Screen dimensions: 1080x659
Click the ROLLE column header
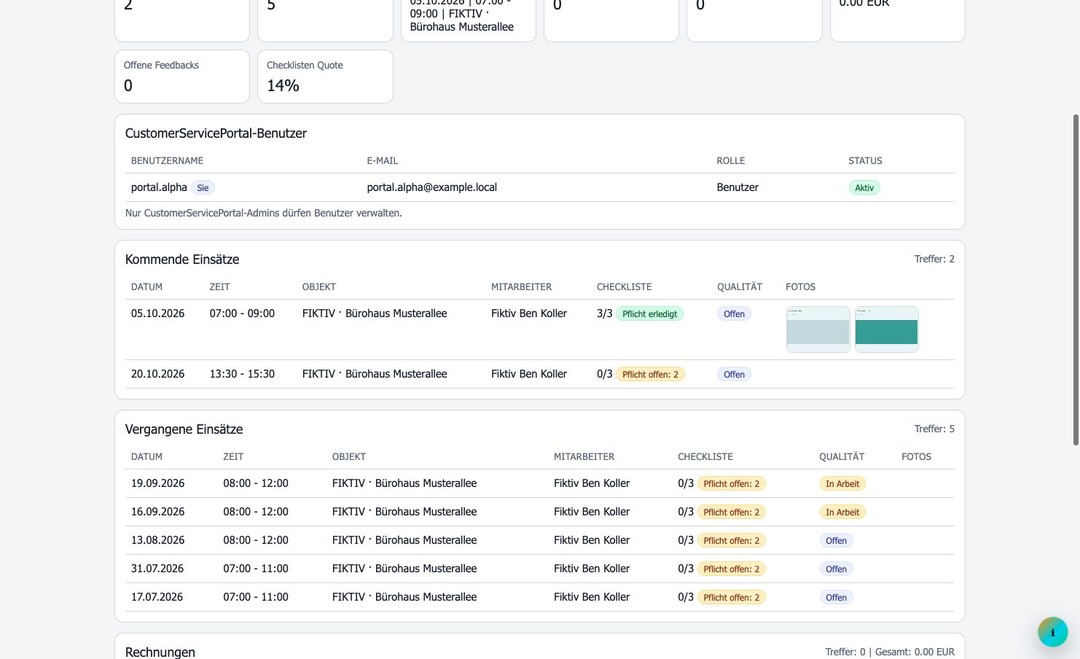[x=731, y=160]
